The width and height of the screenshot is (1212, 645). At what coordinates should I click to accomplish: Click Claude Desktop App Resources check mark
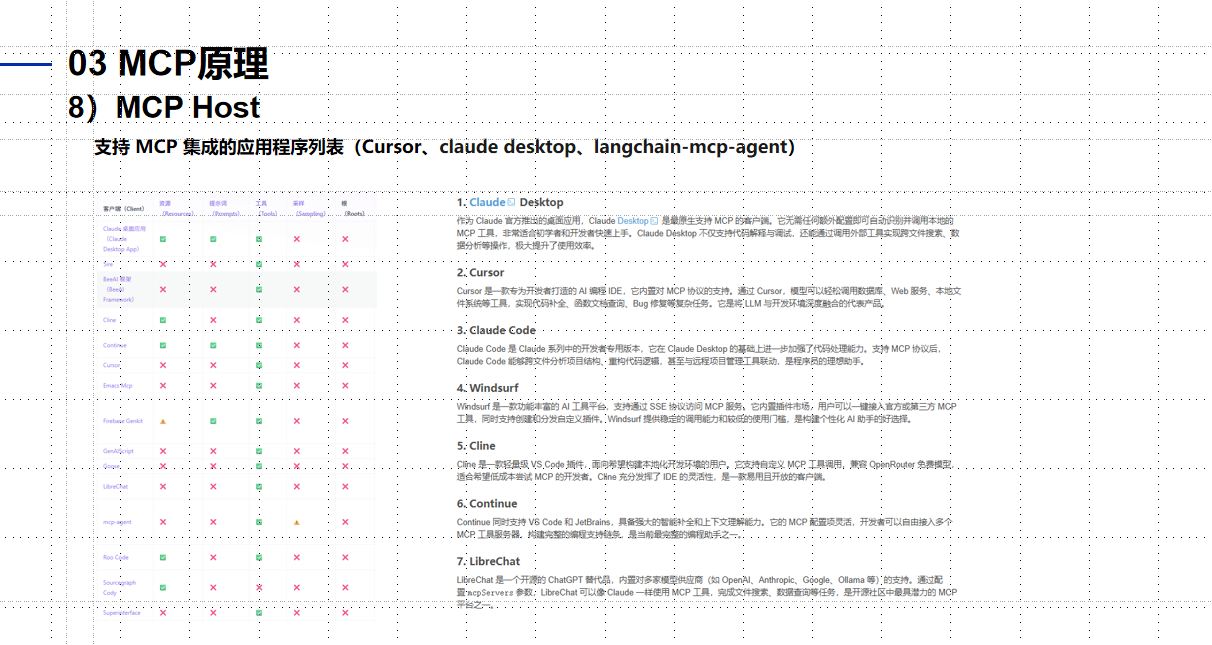pyautogui.click(x=163, y=239)
